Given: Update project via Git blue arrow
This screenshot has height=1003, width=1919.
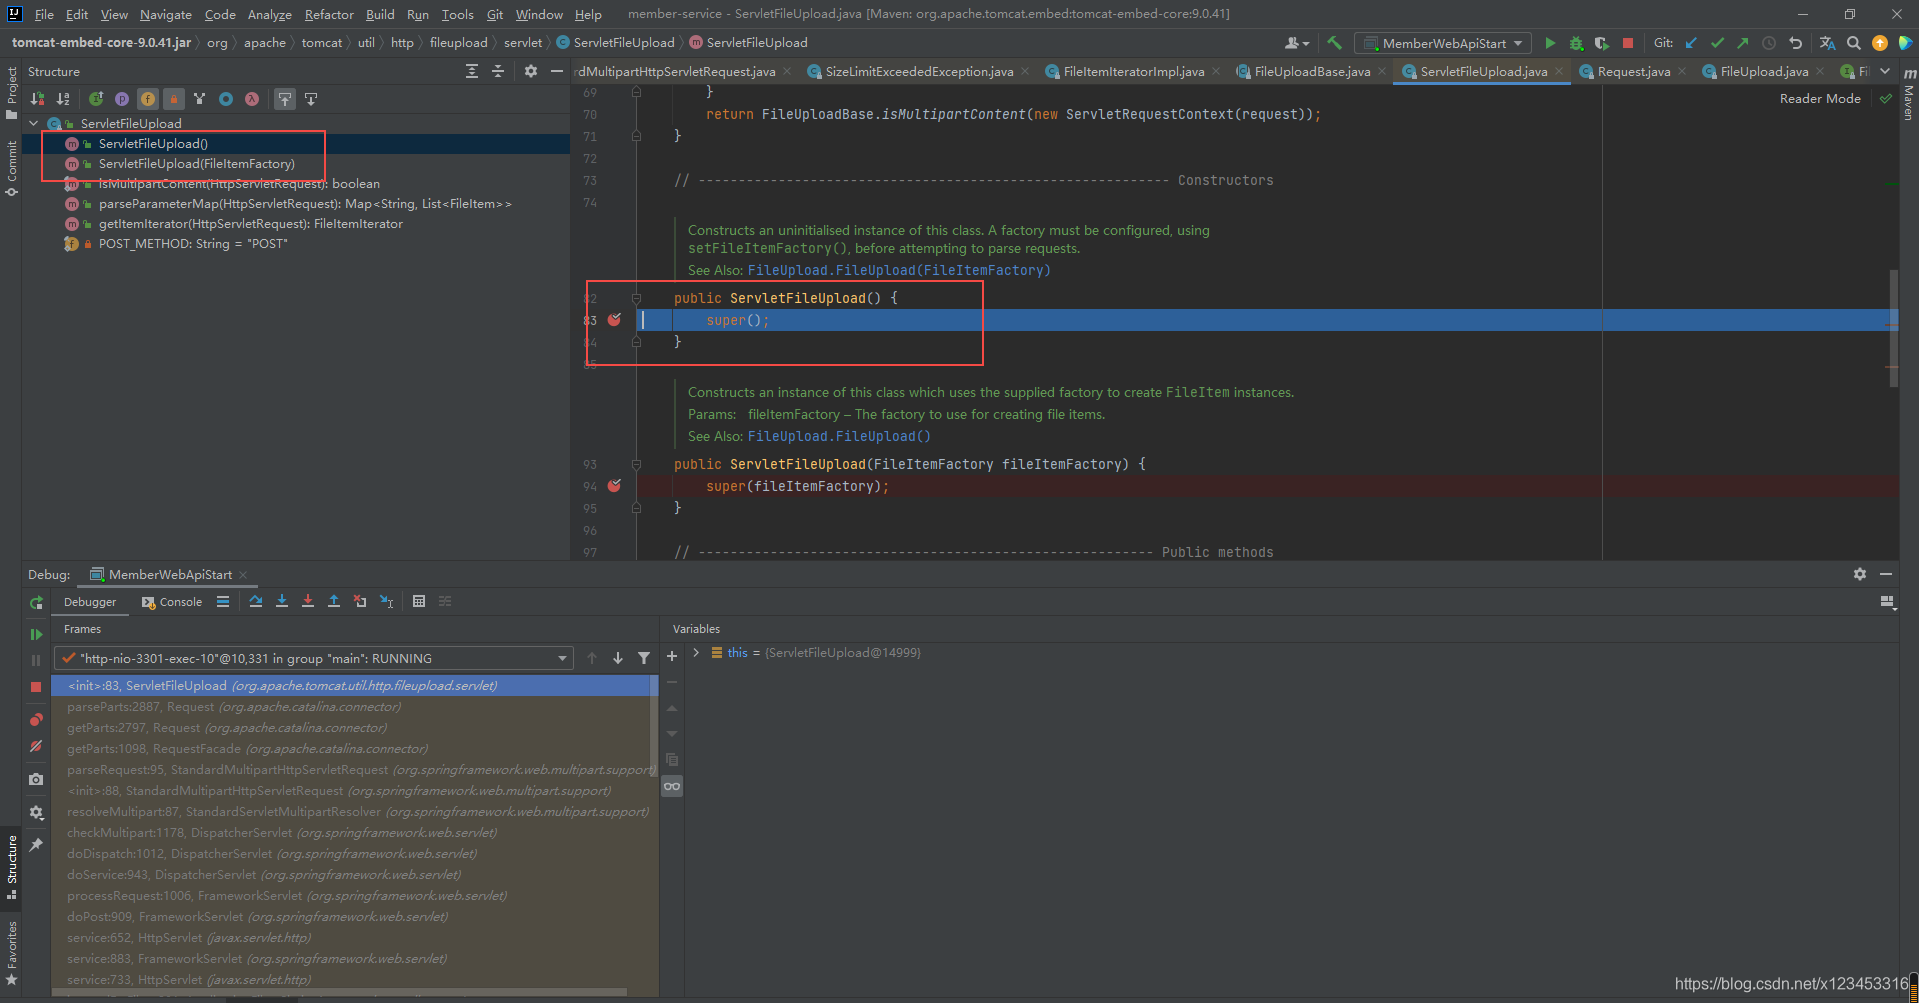Looking at the screenshot, I should pyautogui.click(x=1691, y=43).
